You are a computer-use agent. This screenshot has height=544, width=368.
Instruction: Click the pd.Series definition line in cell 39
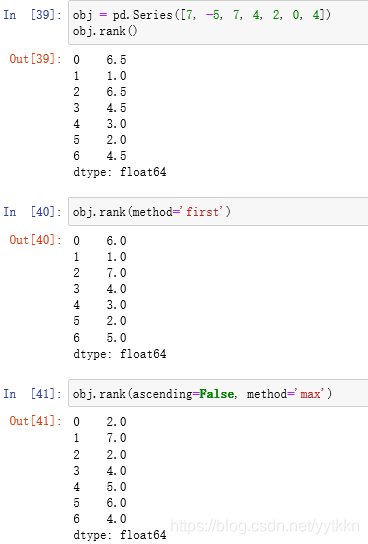(202, 15)
